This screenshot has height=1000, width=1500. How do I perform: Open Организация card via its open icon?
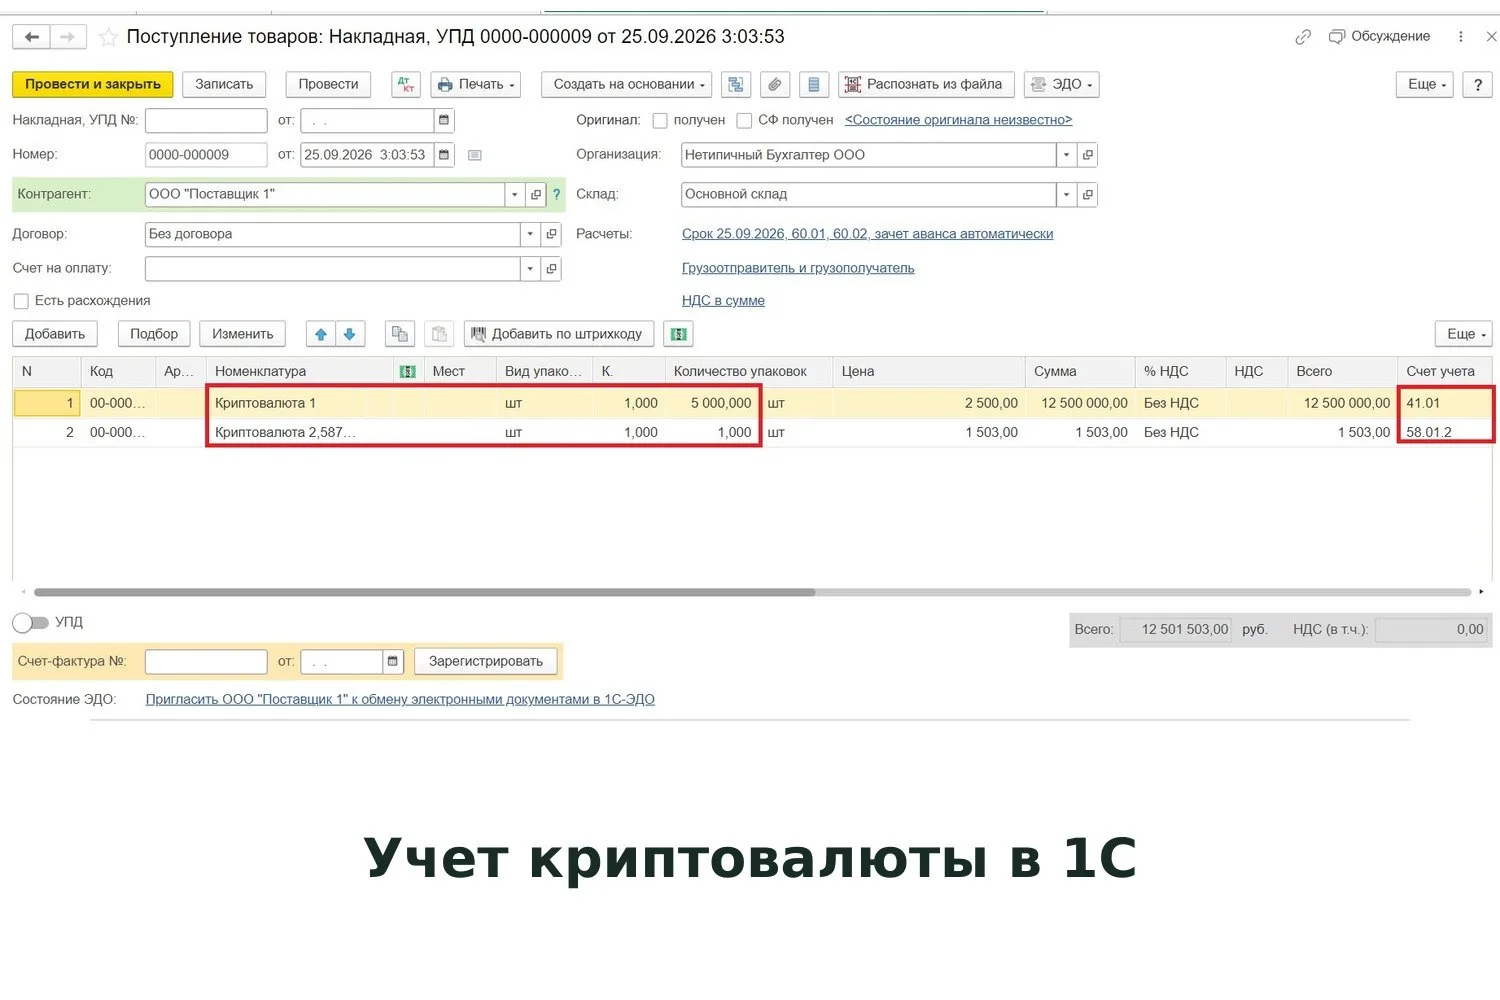(x=1088, y=155)
